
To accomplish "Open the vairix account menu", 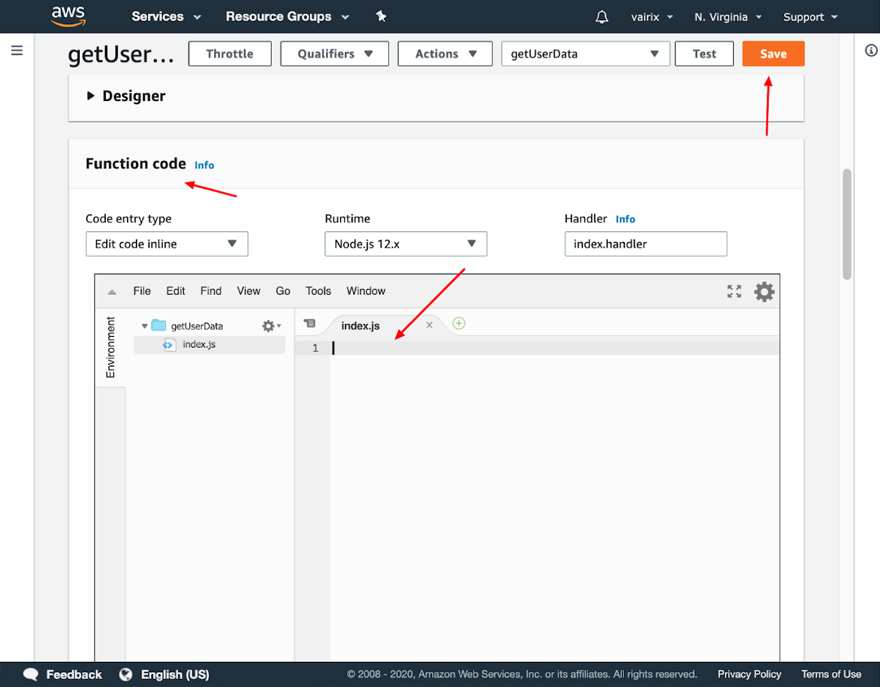I will (652, 17).
